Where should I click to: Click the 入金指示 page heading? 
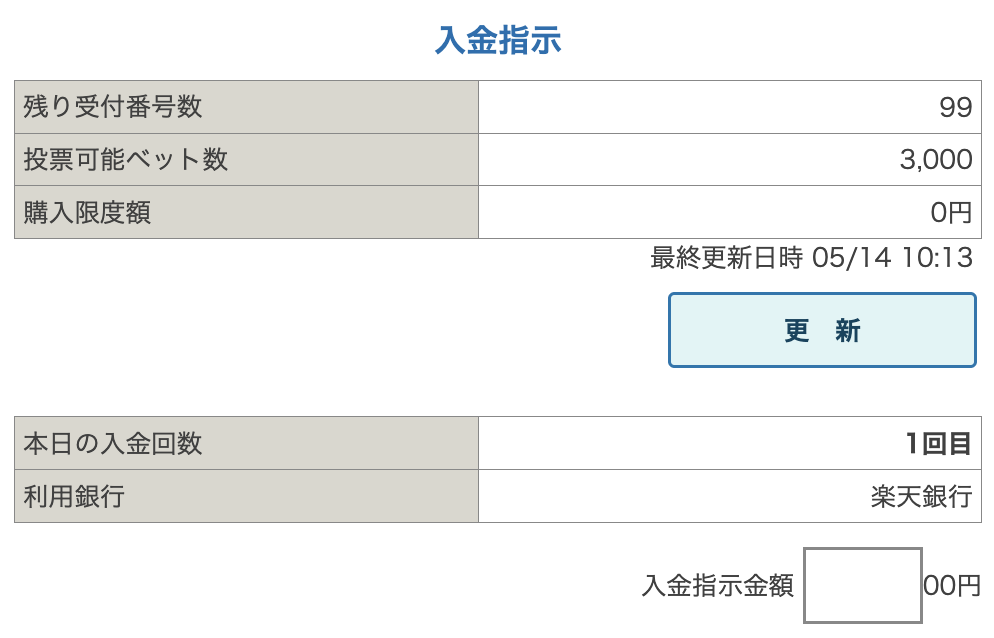point(498,41)
